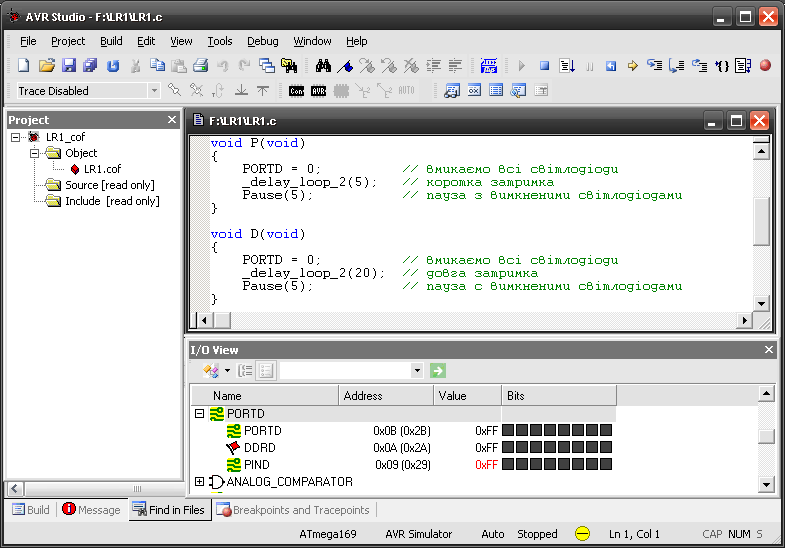The image size is (785, 548).
Task: Toggle bit 7 of PORTD register 0x0B
Action: (508, 430)
